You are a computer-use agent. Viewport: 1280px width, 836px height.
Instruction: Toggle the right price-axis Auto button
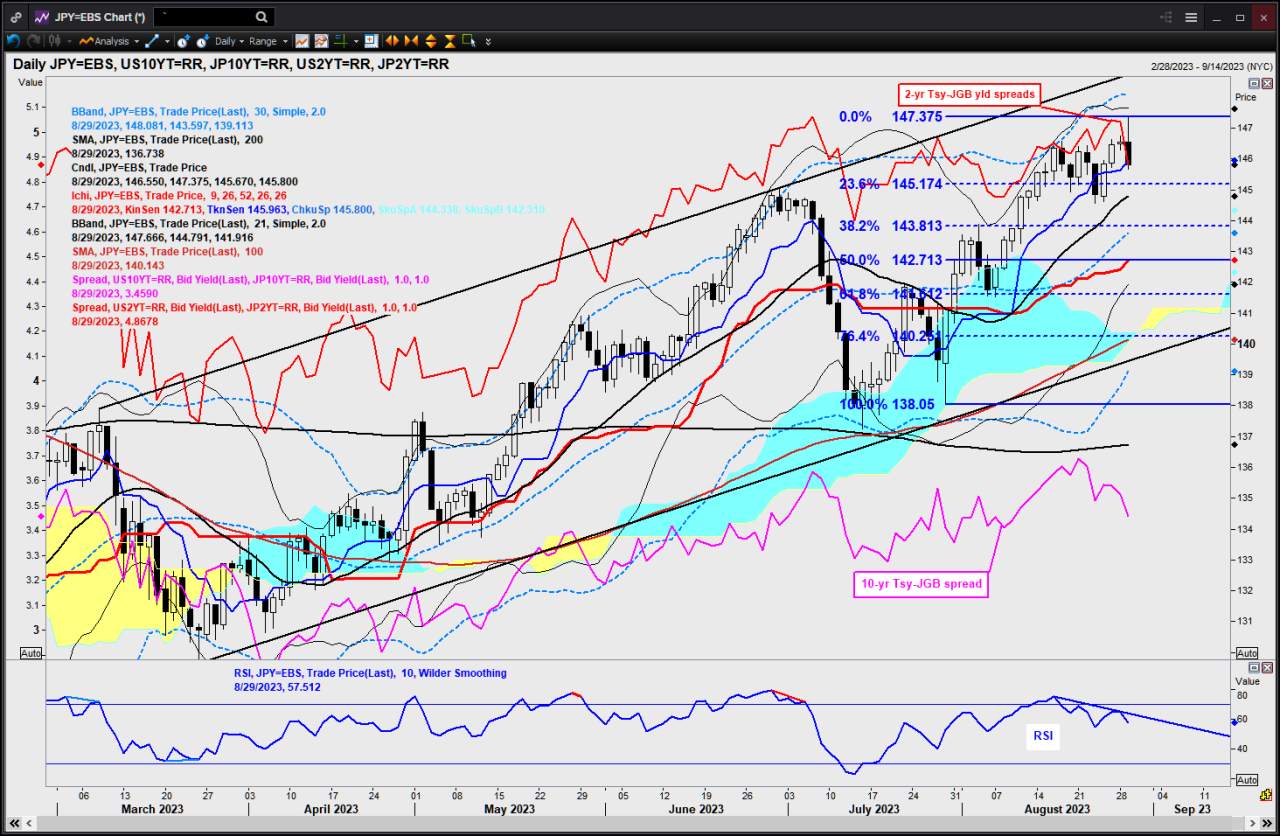(x=1246, y=653)
